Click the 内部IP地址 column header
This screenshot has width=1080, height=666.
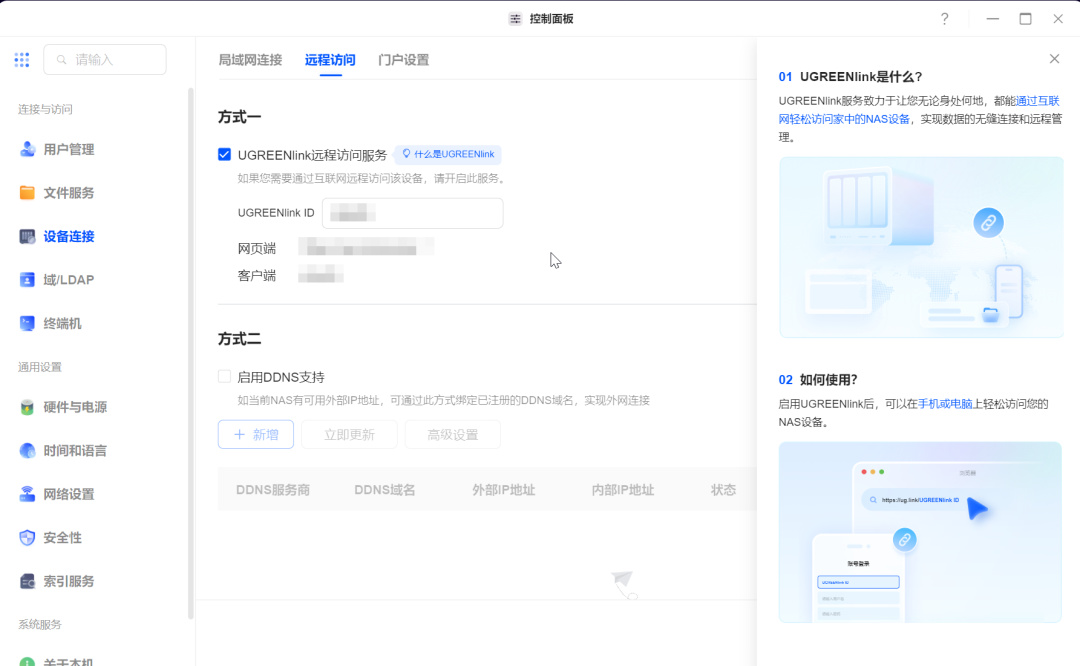(623, 490)
